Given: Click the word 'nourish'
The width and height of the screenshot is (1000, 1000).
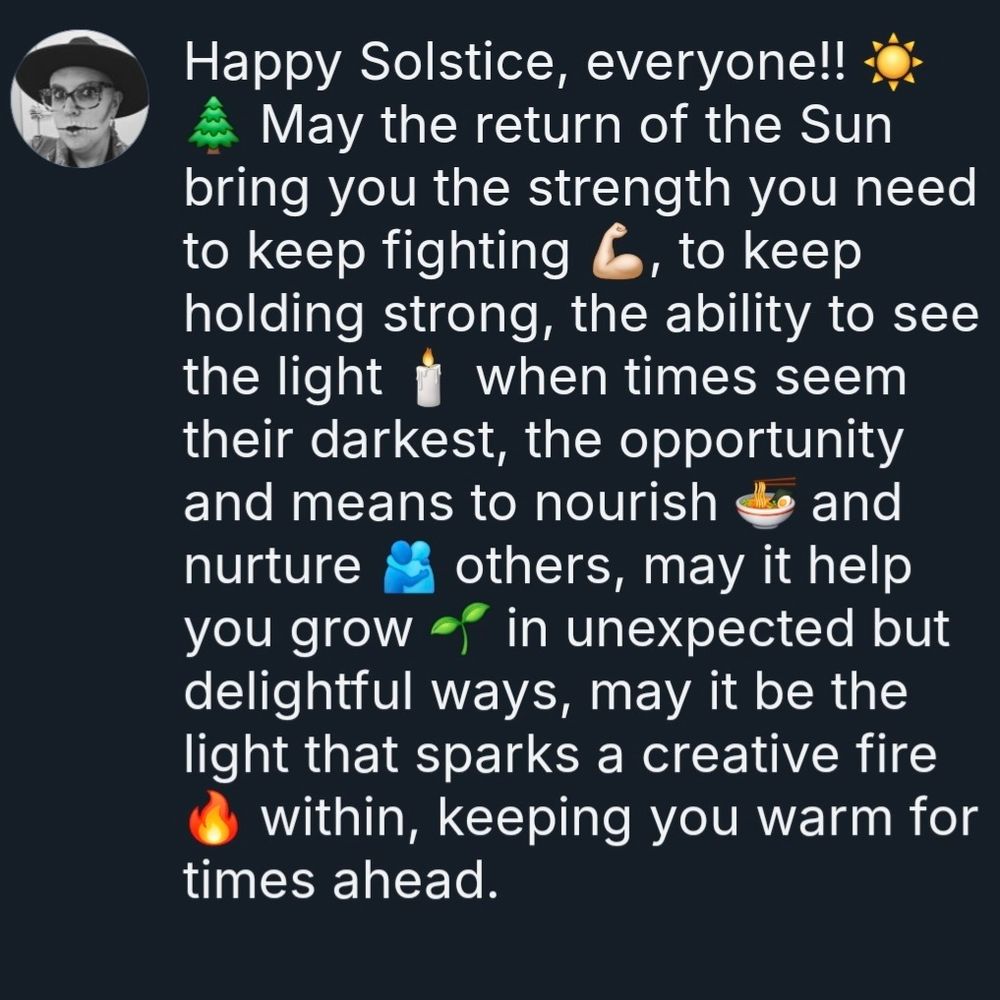Looking at the screenshot, I should (626, 503).
